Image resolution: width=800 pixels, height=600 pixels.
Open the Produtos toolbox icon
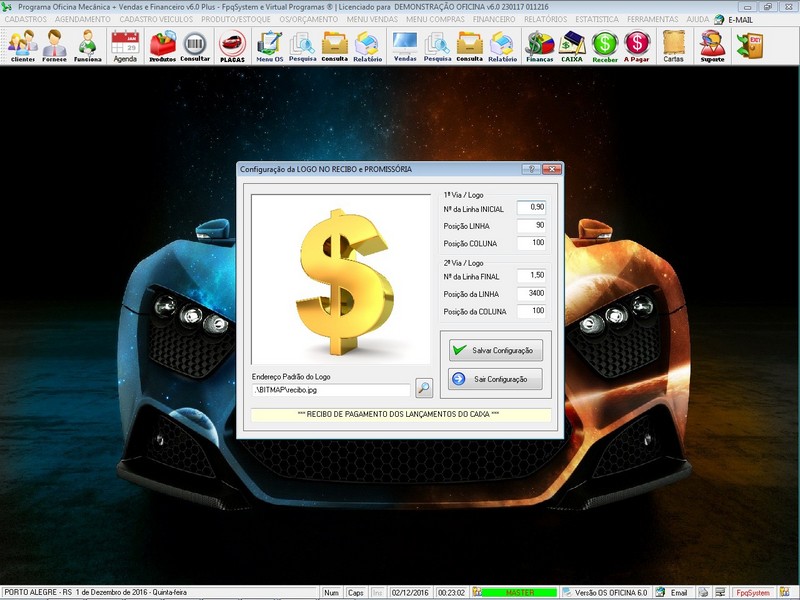click(x=162, y=46)
